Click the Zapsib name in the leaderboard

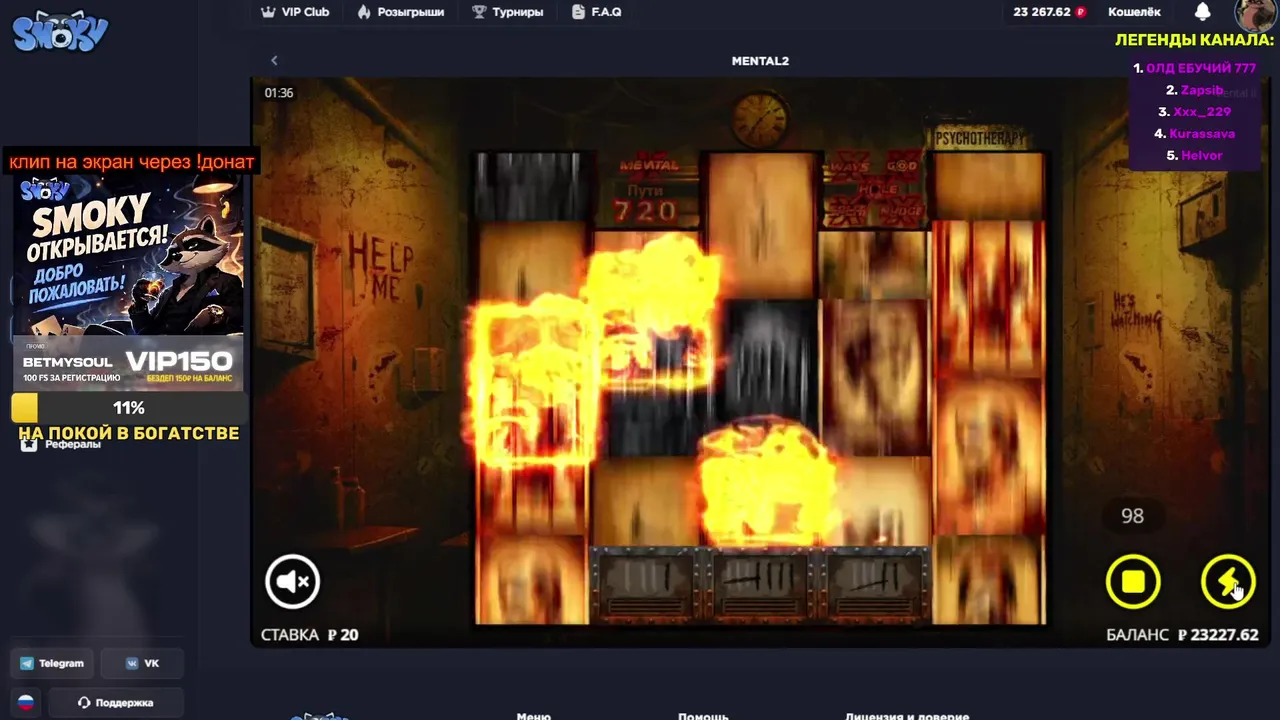(1202, 90)
